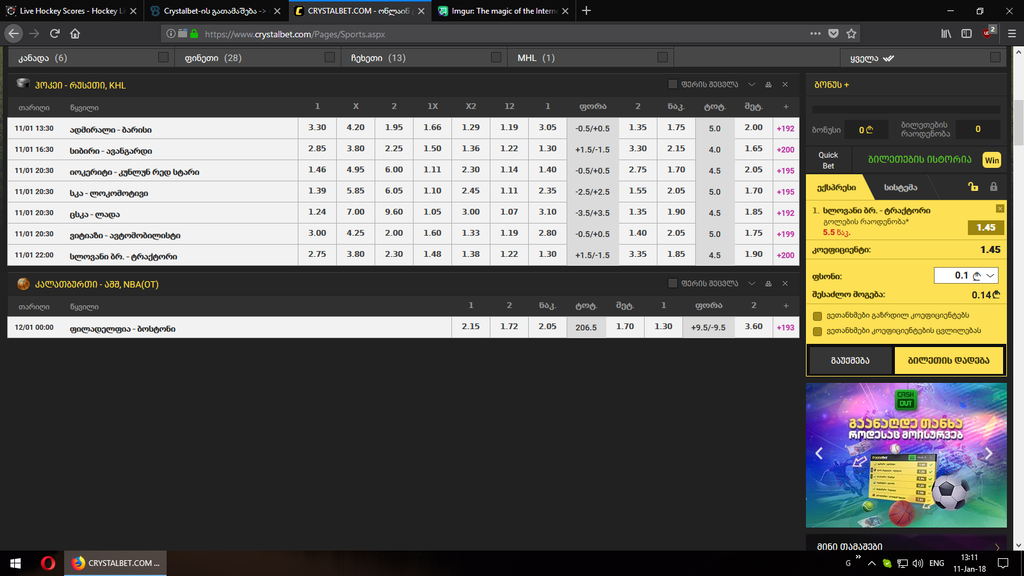Bookmark this page with the star icon
The image size is (1024, 576).
[x=852, y=33]
